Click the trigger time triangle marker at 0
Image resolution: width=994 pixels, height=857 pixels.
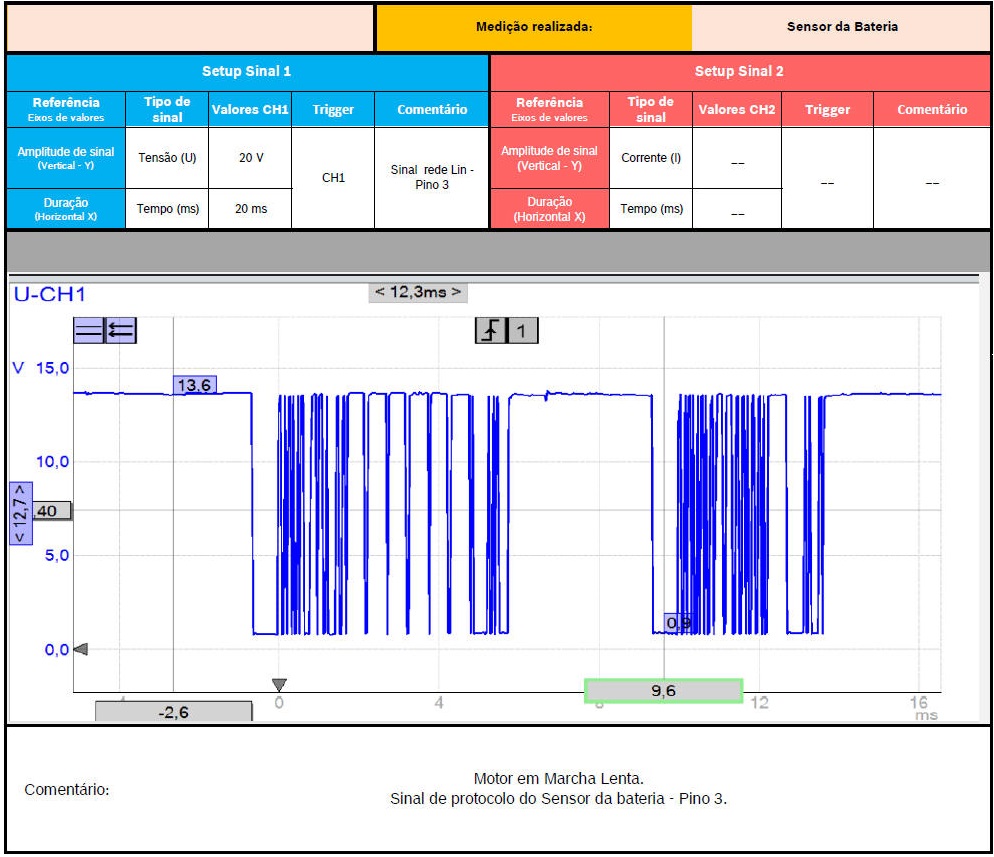(x=279, y=685)
